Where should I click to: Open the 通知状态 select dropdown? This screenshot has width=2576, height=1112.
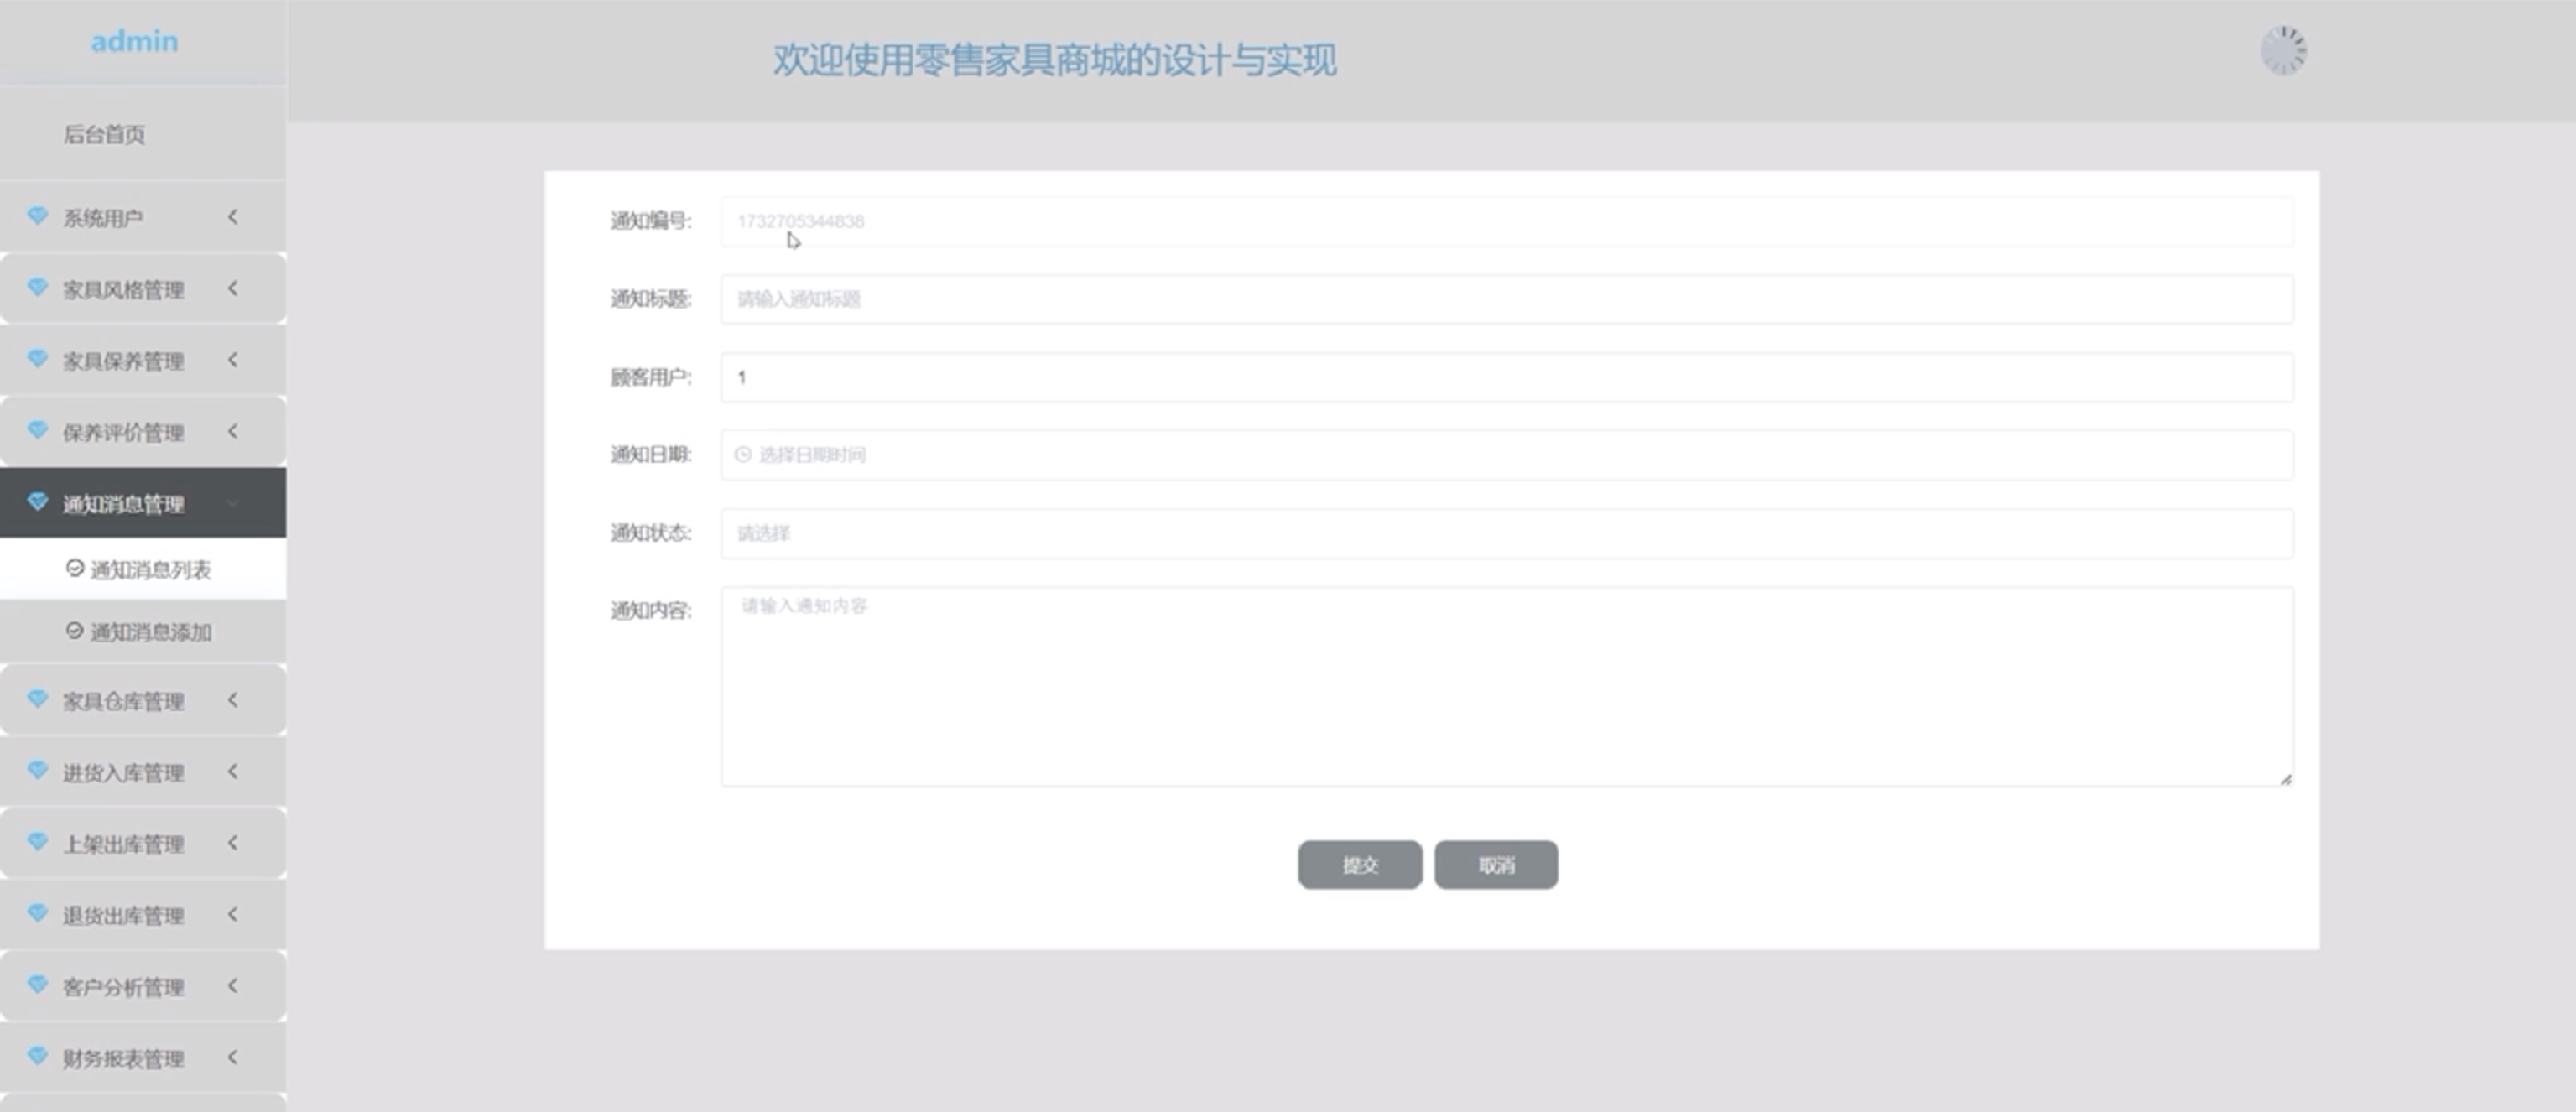point(1506,533)
